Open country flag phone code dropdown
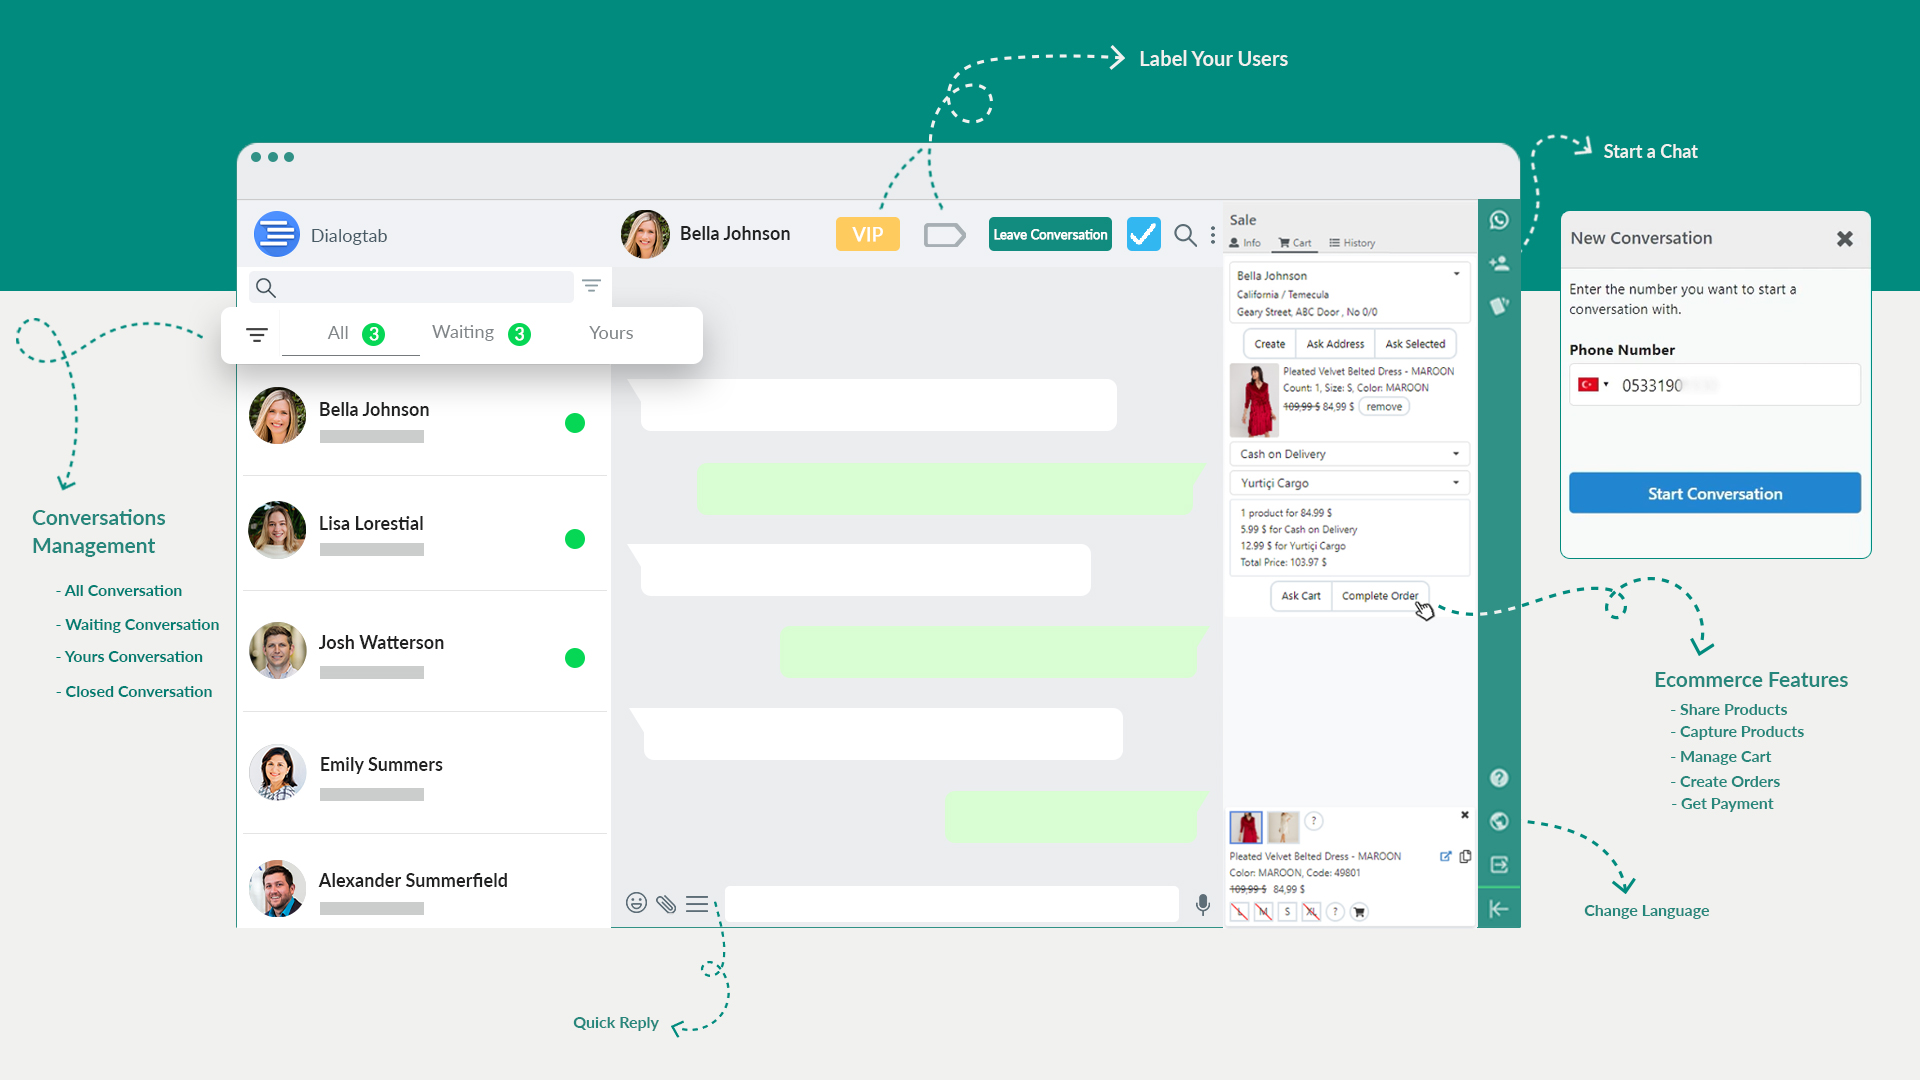 click(x=1593, y=385)
